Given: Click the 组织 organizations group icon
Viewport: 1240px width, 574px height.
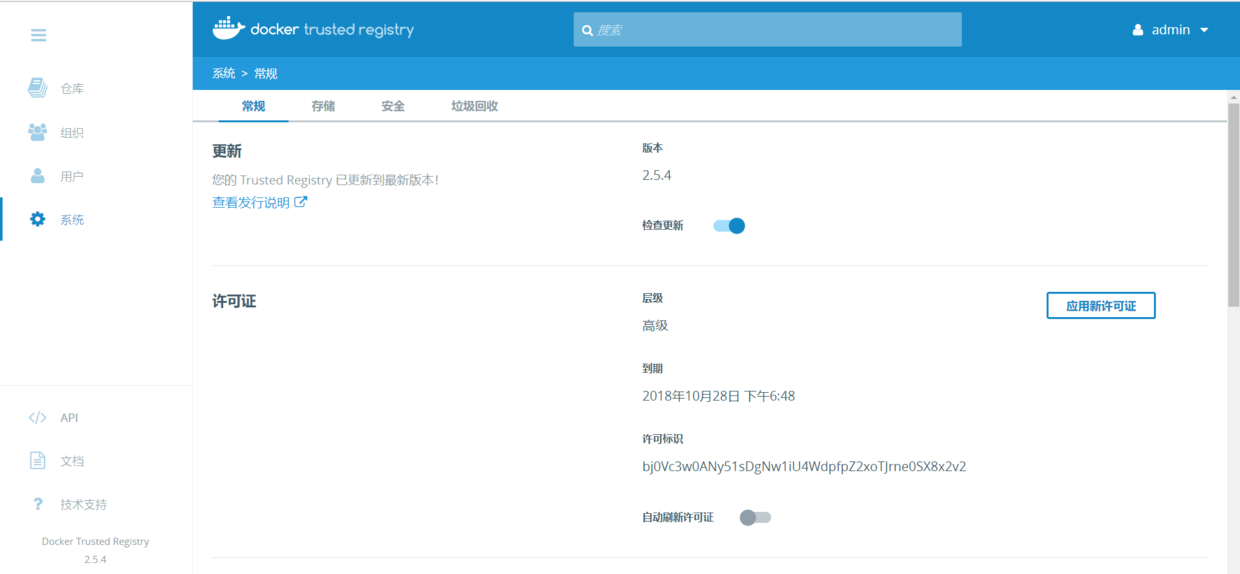Looking at the screenshot, I should (x=37, y=132).
